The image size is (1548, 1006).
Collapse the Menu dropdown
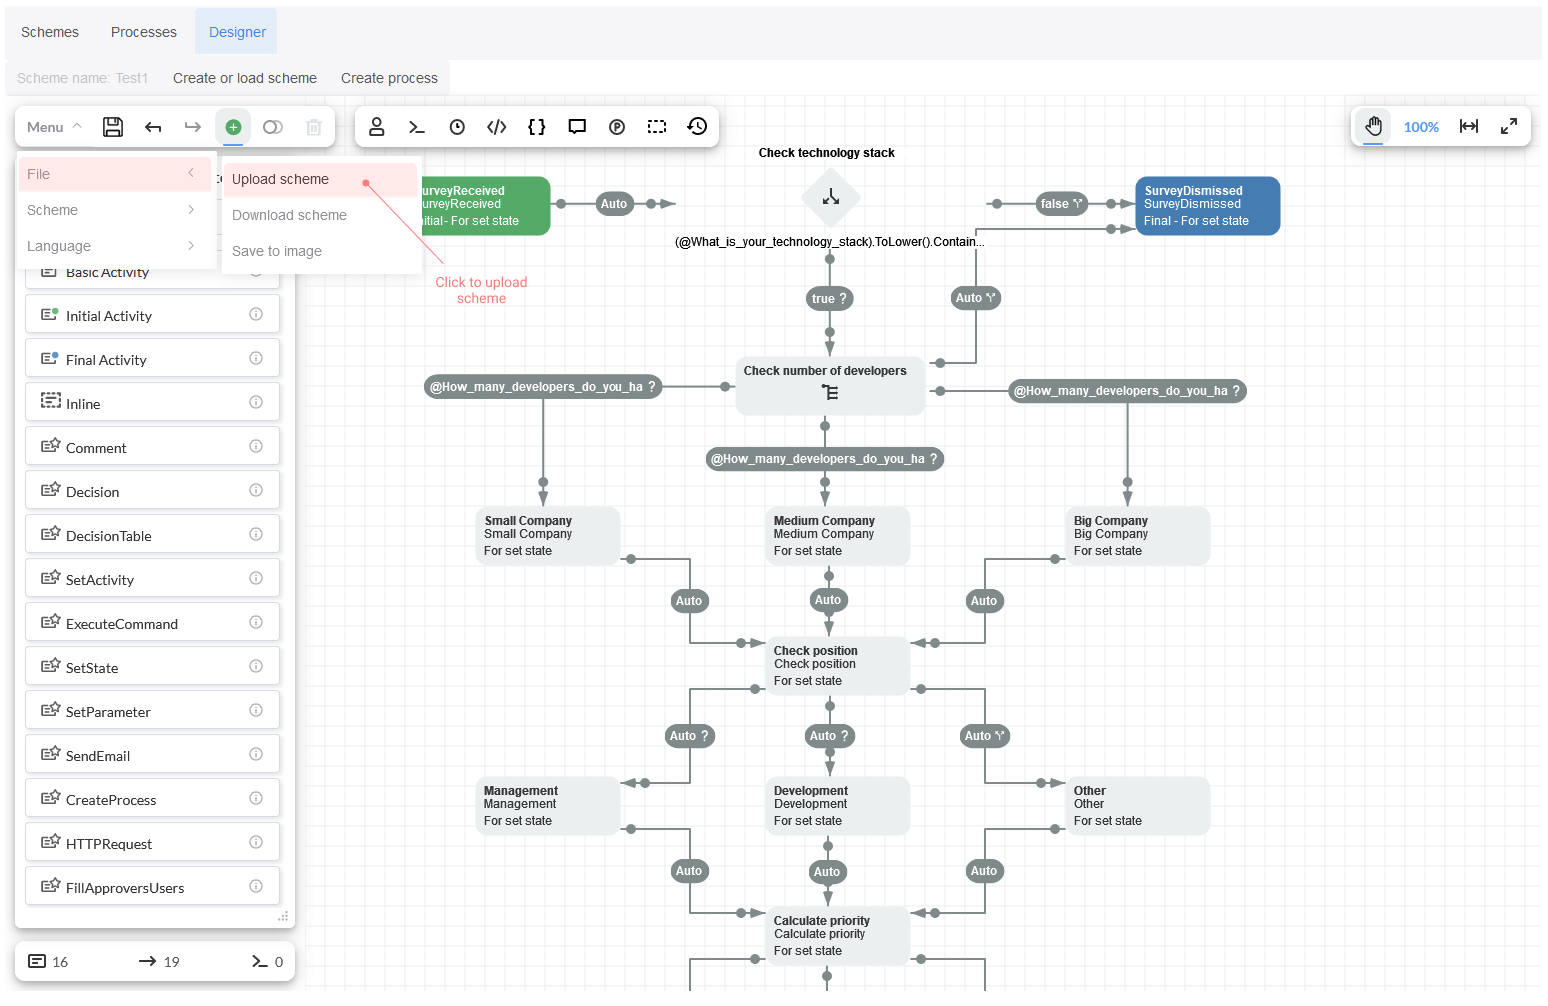[55, 127]
